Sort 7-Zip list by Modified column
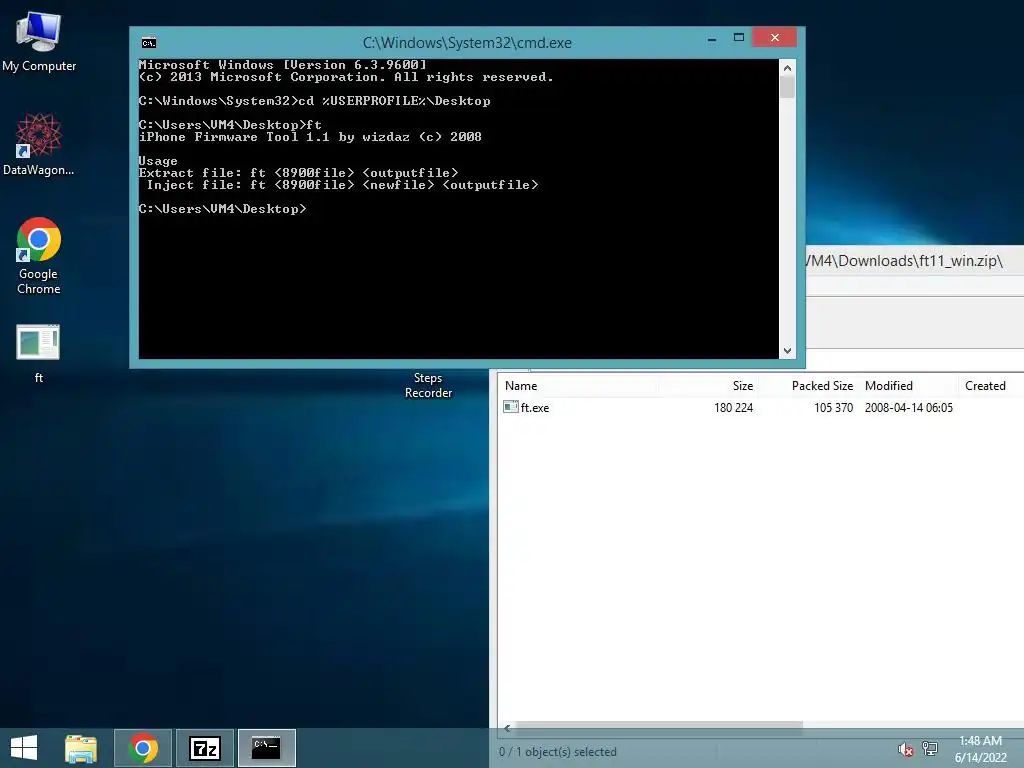Image resolution: width=1024 pixels, height=768 pixels. click(889, 386)
